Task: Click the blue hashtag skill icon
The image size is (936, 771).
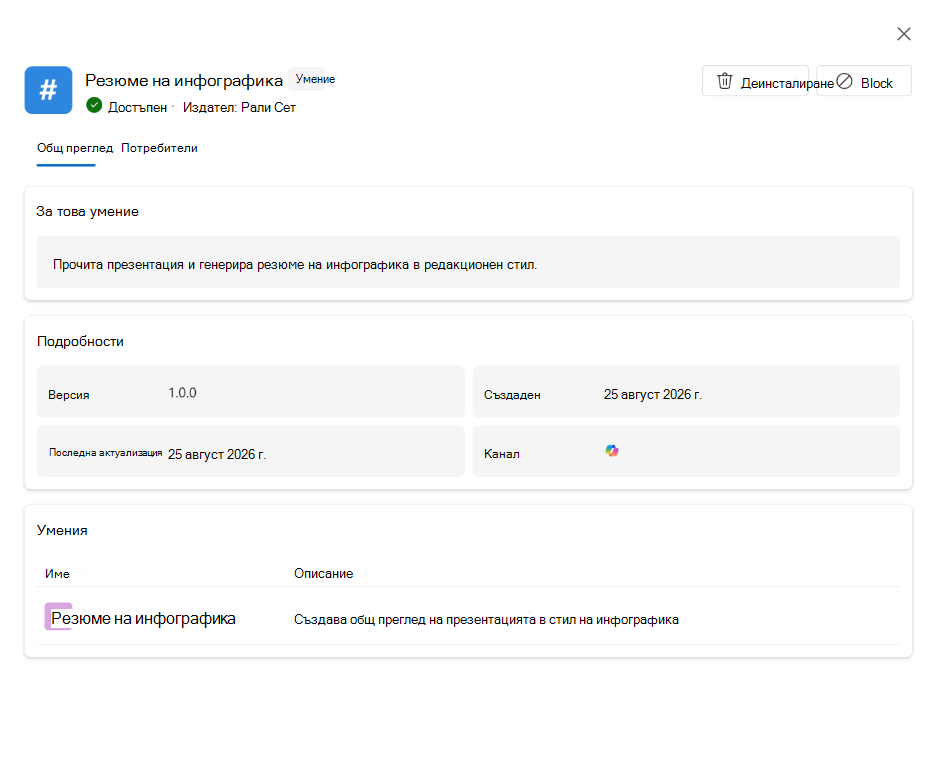Action: [48, 90]
